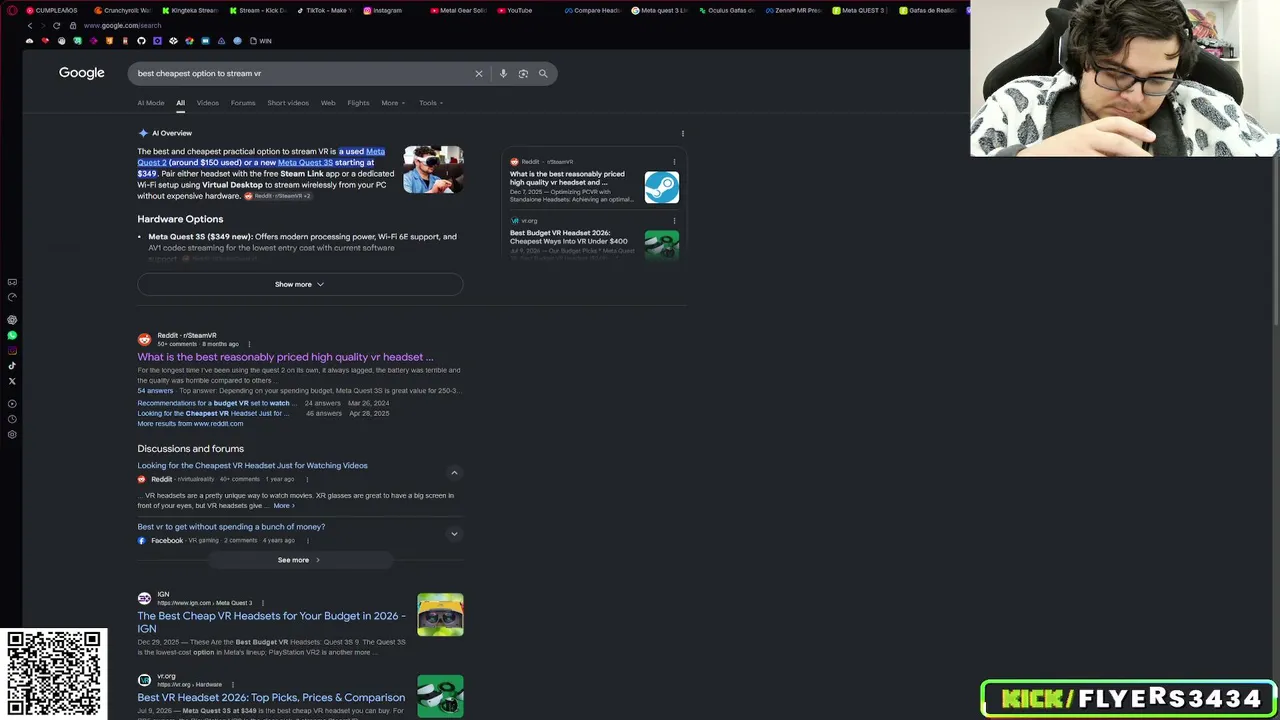Open options for the Reddit r/SteamVR source card
Screen dimensions: 1280x720
pos(674,161)
